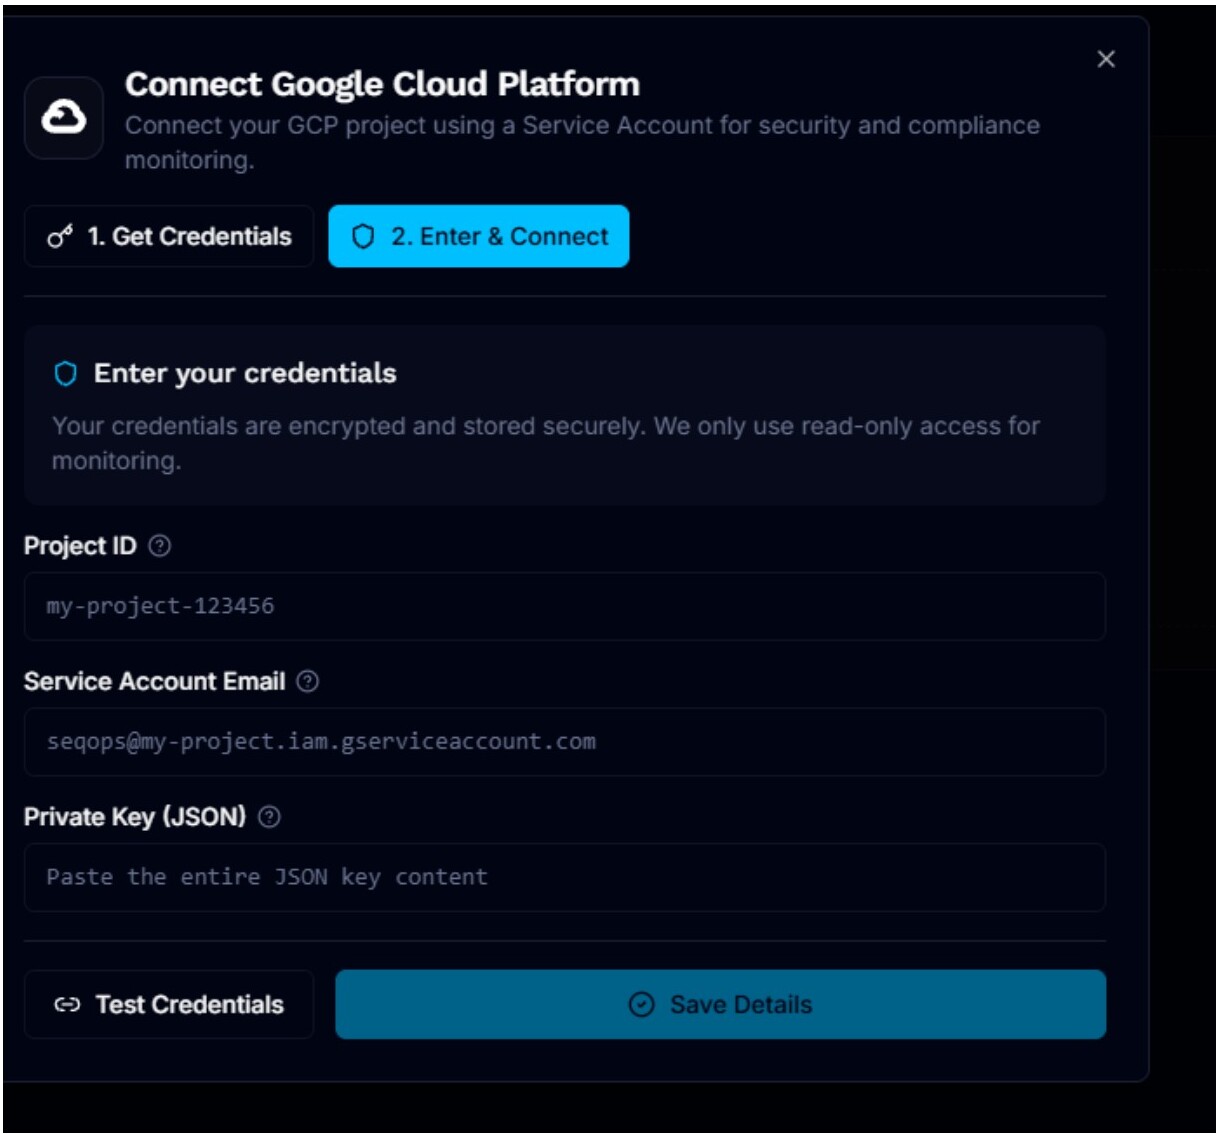Click the shield icon beside Enter your credentials
Image resolution: width=1218 pixels, height=1134 pixels.
coord(66,374)
